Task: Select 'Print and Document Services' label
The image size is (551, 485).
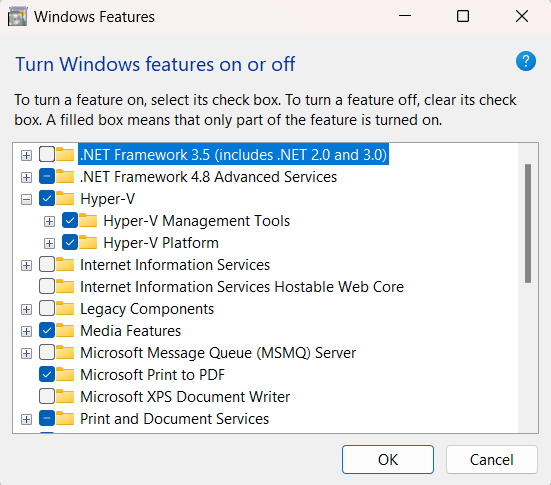Action: (x=174, y=419)
